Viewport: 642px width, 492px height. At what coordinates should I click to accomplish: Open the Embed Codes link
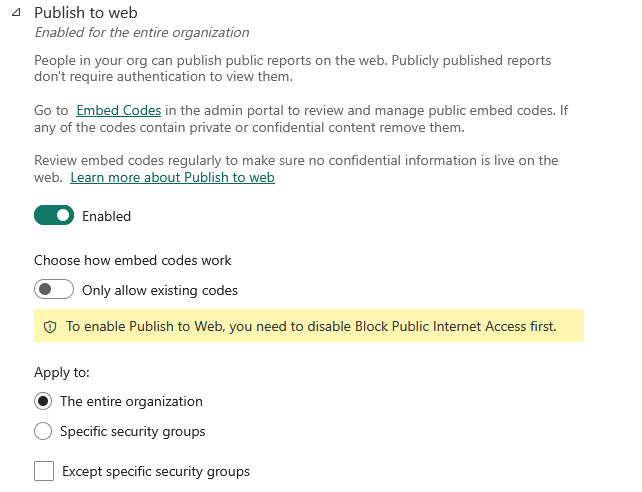118,110
